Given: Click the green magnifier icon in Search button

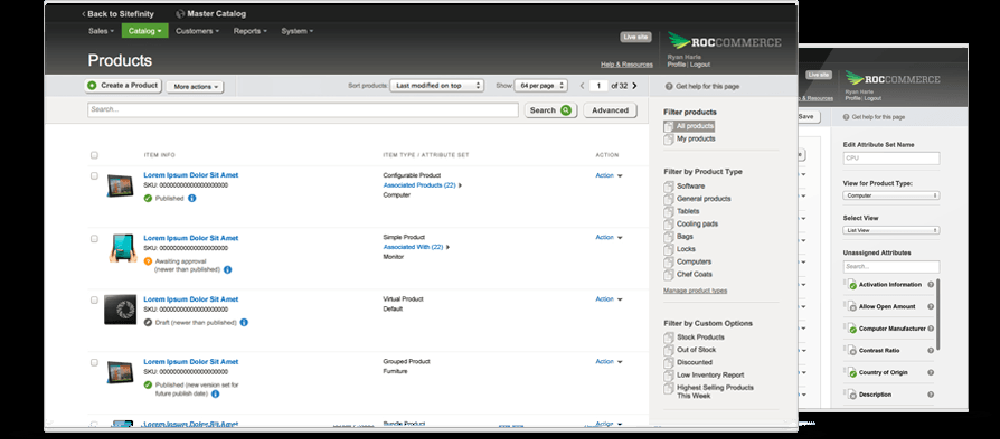Looking at the screenshot, I should point(565,110).
